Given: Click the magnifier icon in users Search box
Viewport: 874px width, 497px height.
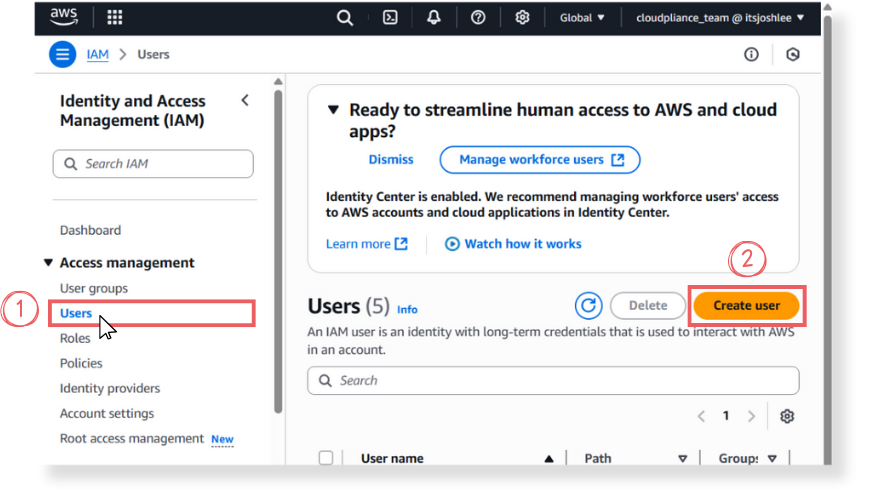Looking at the screenshot, I should coord(325,381).
